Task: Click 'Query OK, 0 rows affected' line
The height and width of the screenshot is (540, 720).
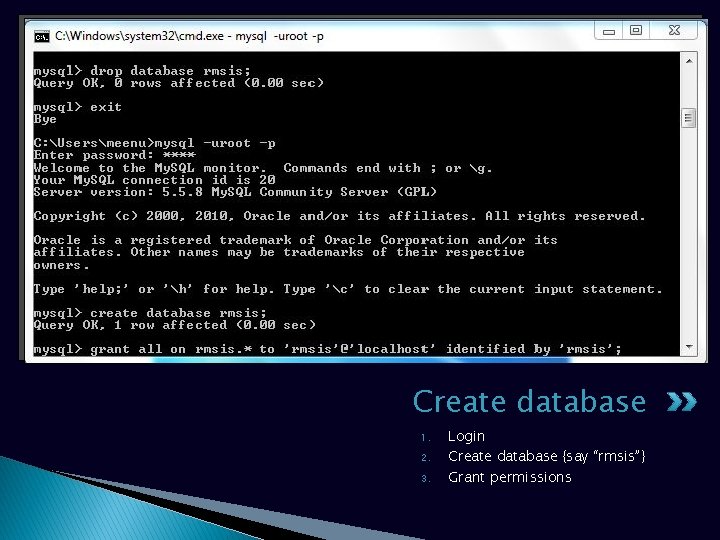Action: (x=179, y=83)
